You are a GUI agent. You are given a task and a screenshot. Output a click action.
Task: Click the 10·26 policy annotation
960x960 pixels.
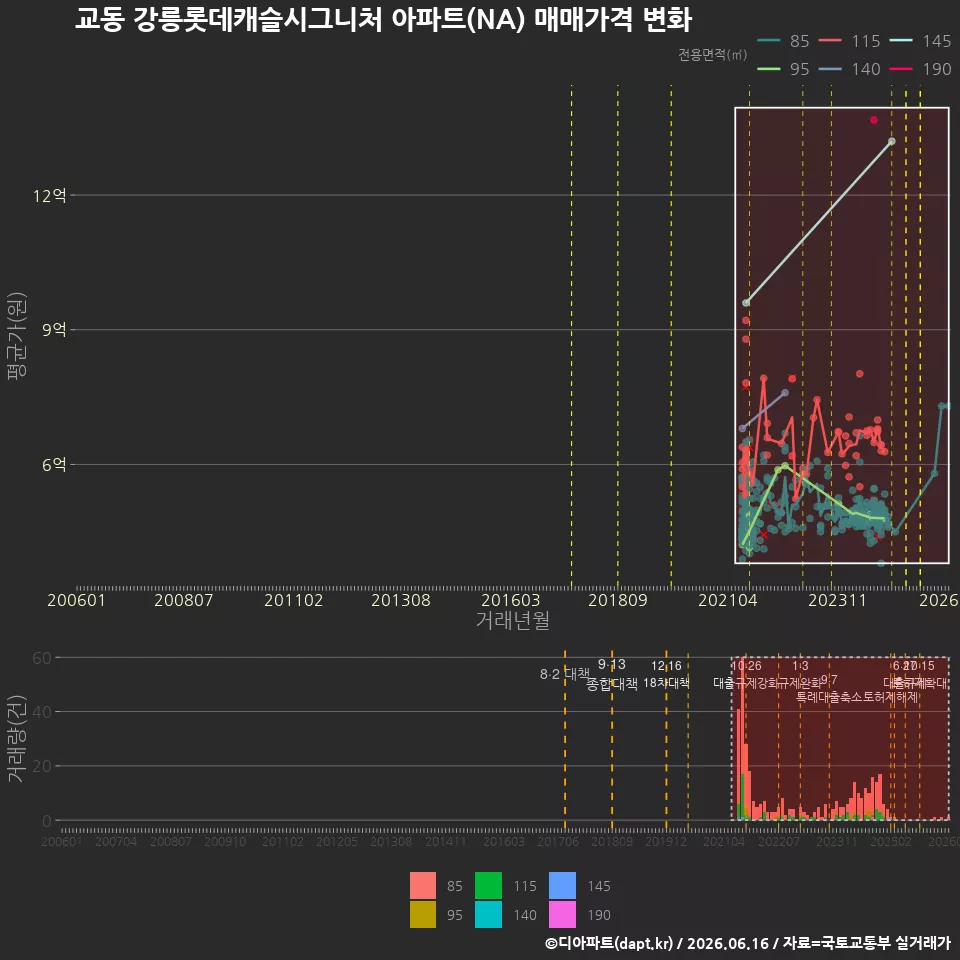746,666
